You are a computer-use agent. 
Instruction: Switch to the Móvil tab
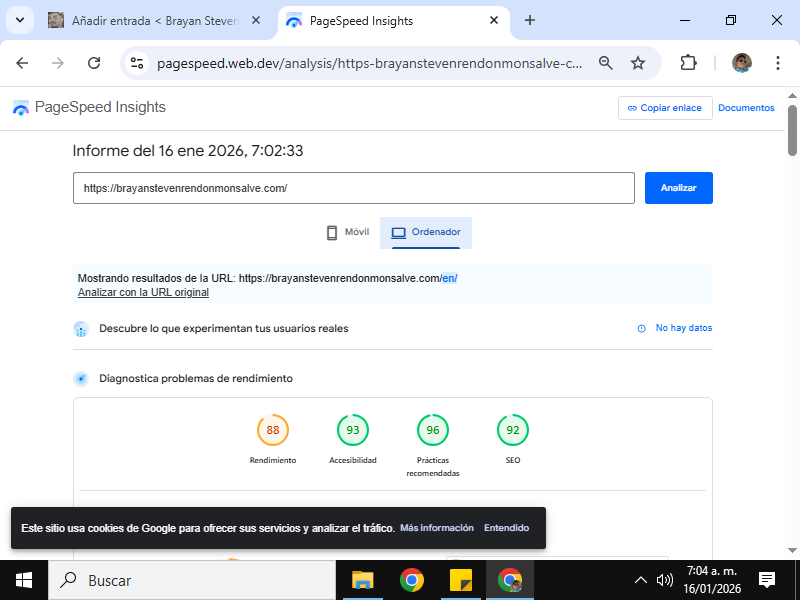(x=347, y=232)
